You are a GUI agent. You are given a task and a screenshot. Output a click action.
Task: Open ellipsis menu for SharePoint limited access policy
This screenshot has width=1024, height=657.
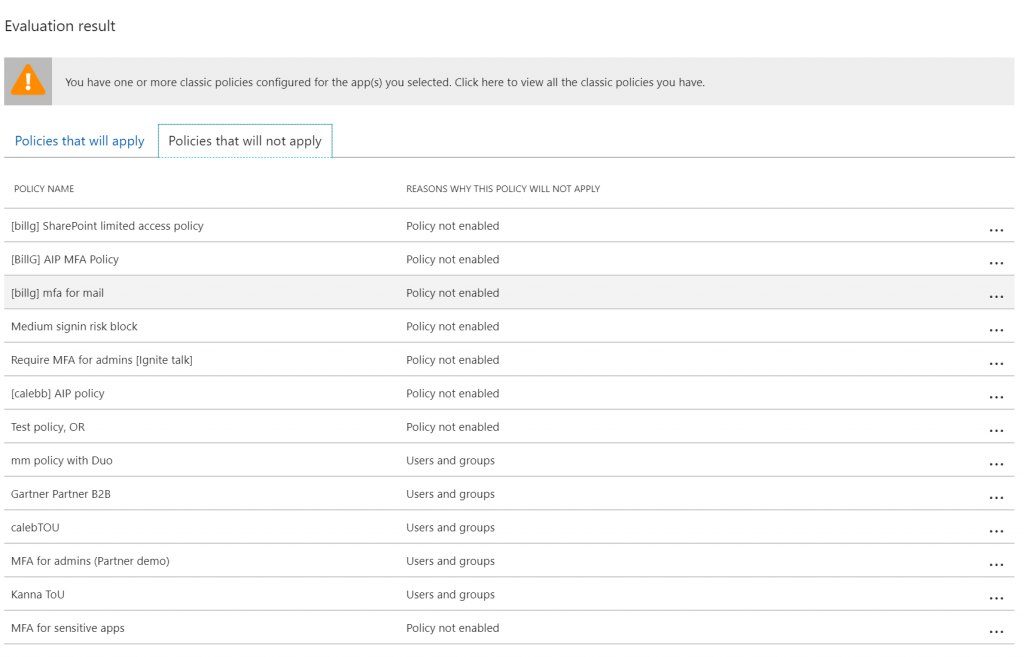(995, 230)
